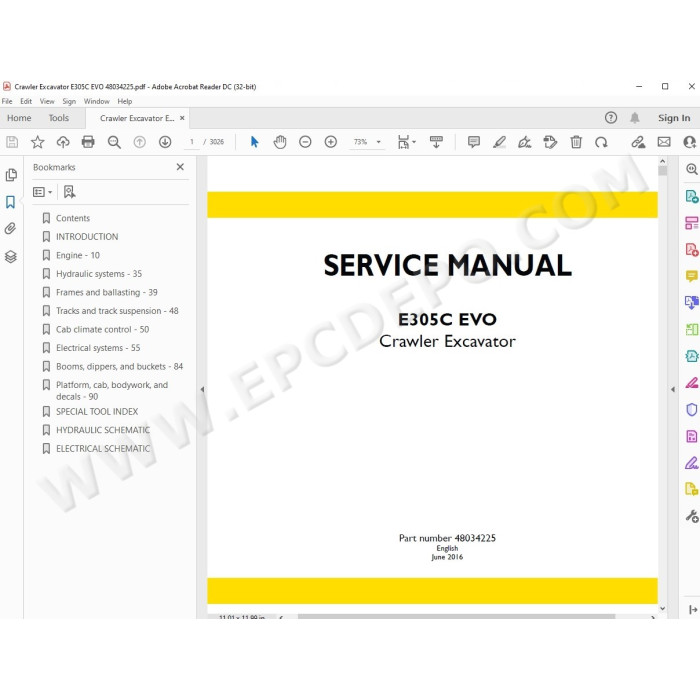Click the Sign In button

[674, 118]
